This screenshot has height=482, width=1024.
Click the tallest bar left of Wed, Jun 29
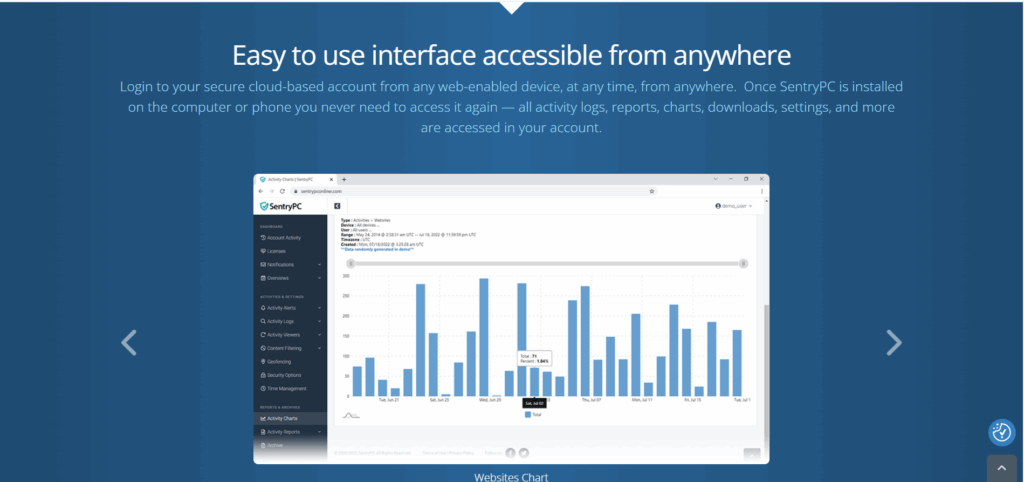tap(484, 337)
